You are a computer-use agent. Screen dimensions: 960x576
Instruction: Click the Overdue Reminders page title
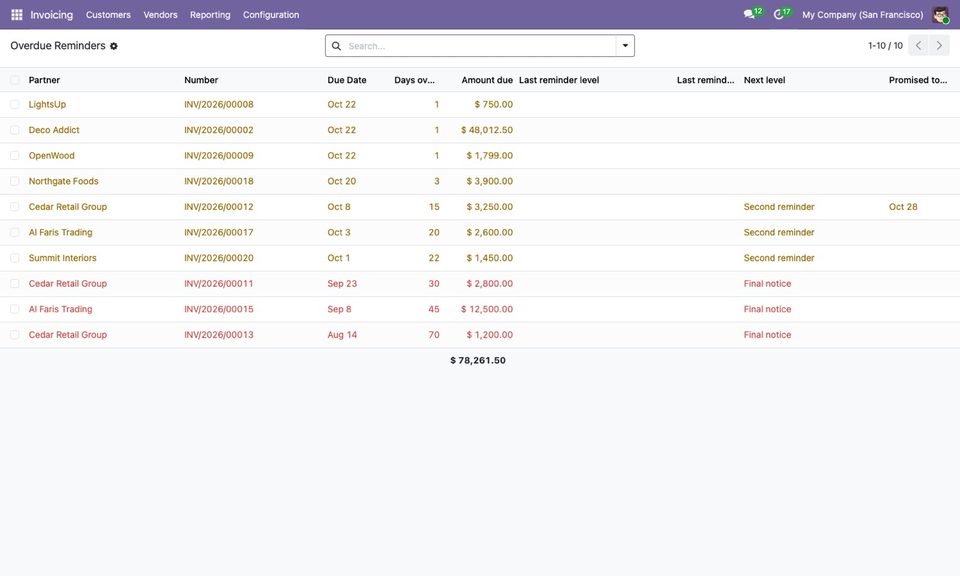tap(58, 46)
